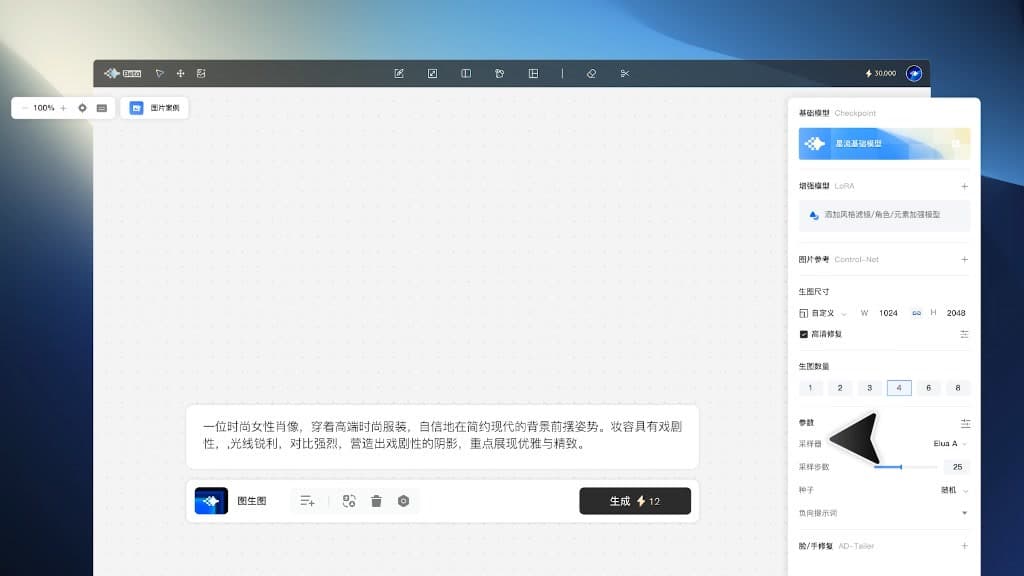Toggle the 高清修复 checkbox
Image resolution: width=1024 pixels, height=576 pixels.
coord(804,334)
